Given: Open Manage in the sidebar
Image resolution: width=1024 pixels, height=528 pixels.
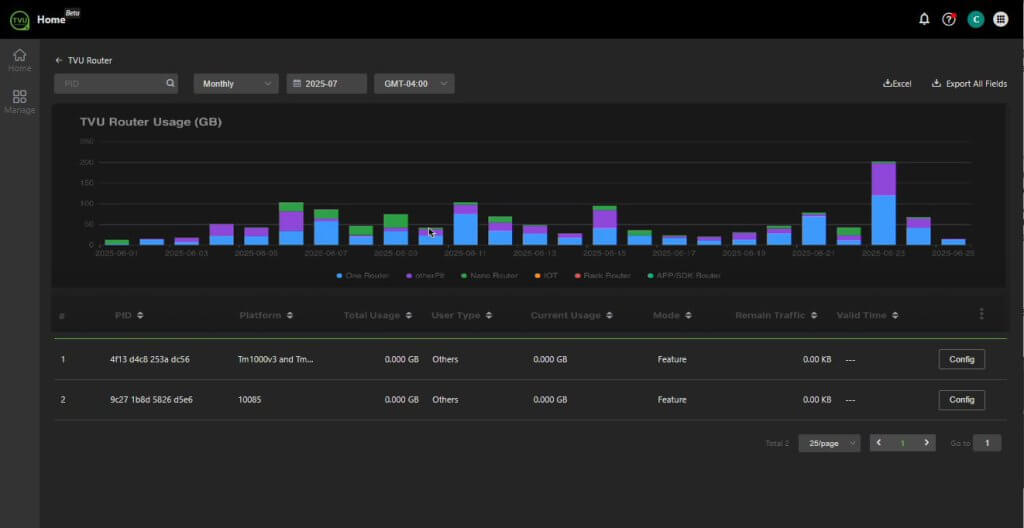Looking at the screenshot, I should click(20, 102).
